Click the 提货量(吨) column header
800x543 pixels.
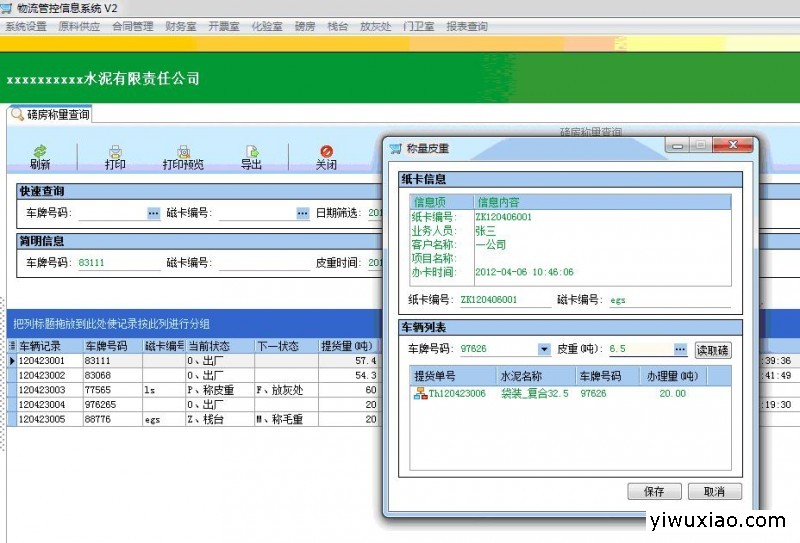[x=349, y=346]
